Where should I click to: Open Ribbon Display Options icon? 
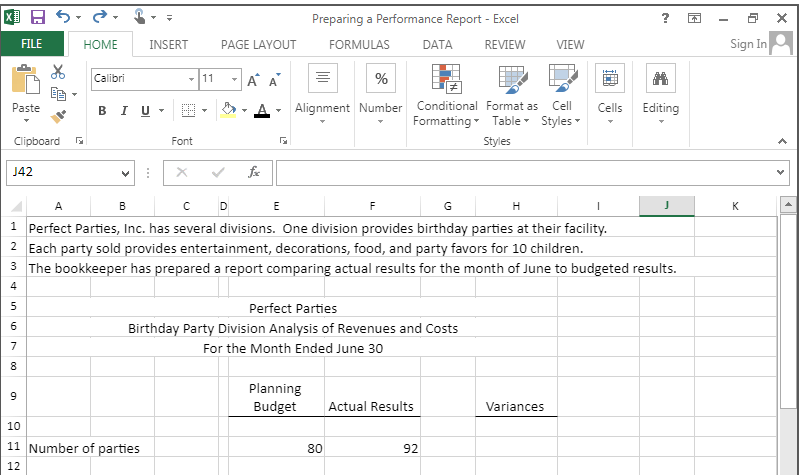[694, 18]
